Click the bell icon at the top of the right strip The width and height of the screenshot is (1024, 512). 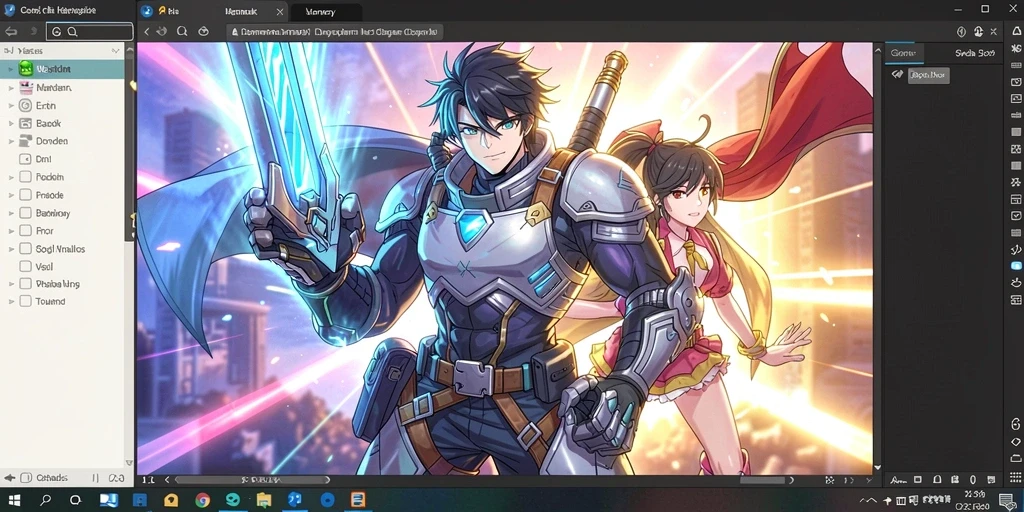pos(1016,31)
